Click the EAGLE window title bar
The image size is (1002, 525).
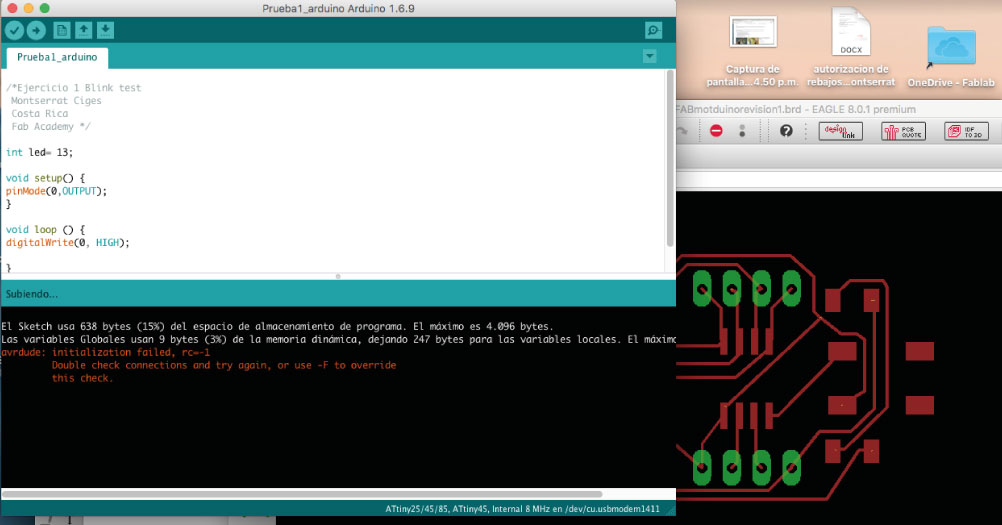coord(839,109)
